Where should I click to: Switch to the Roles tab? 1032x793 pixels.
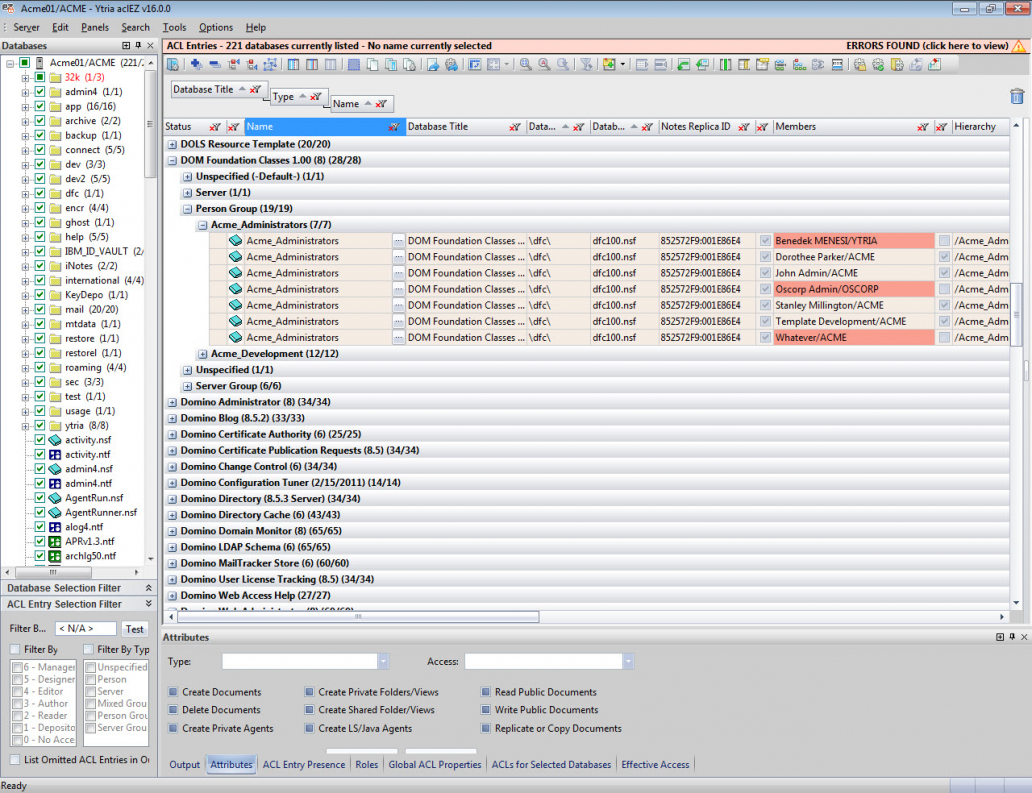[367, 765]
